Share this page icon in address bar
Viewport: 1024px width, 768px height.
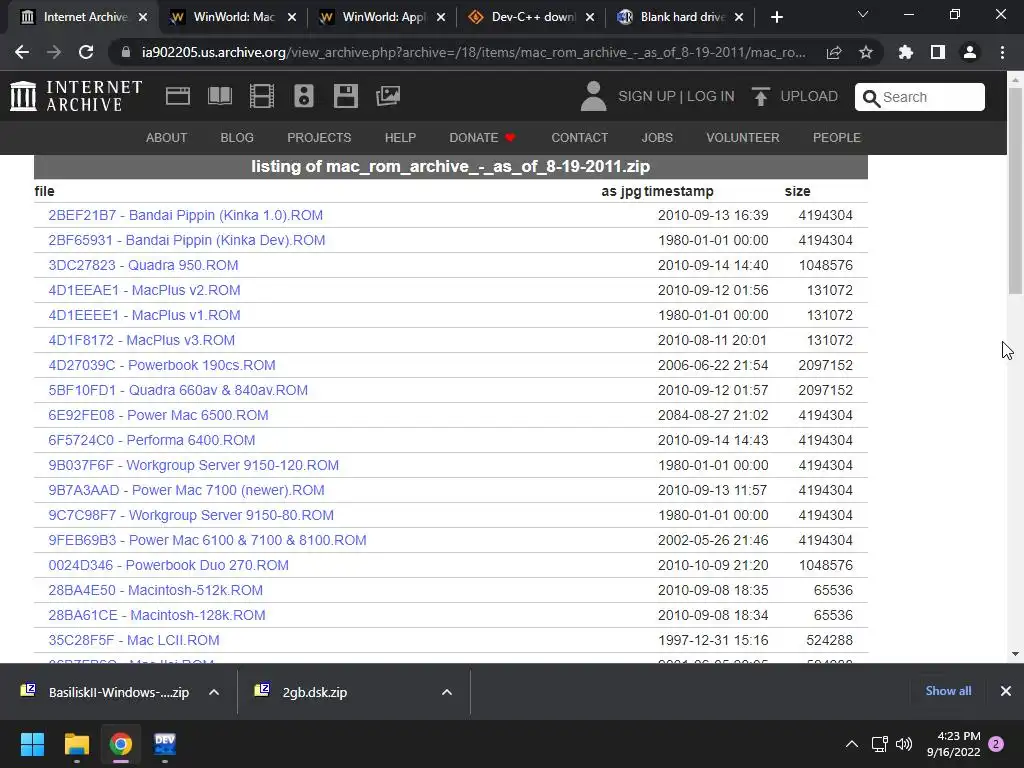[834, 52]
